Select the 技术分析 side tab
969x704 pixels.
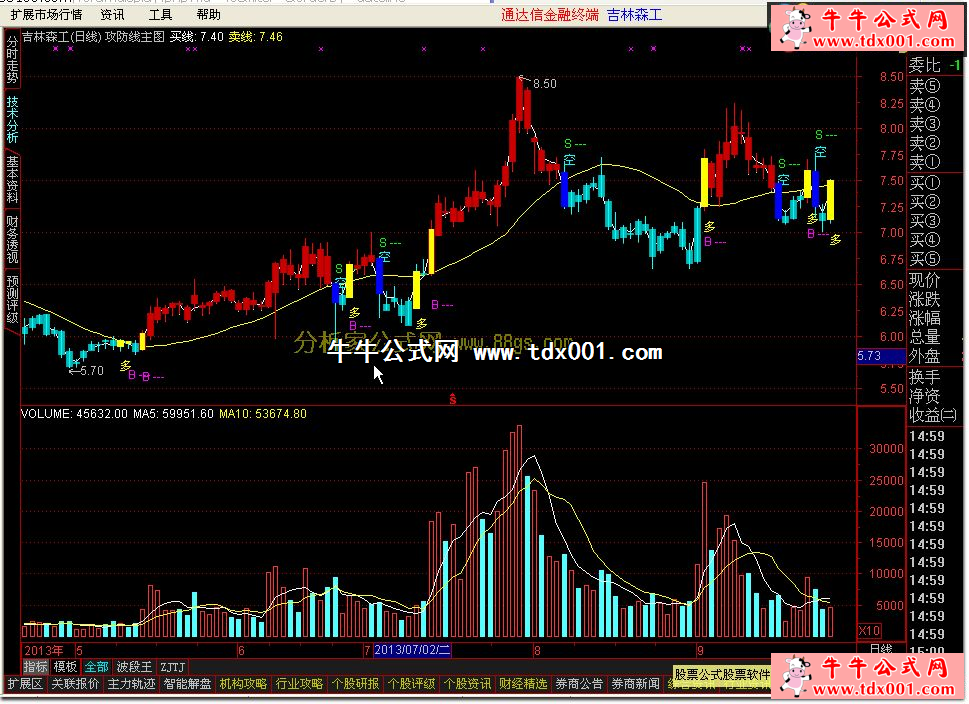click(x=12, y=119)
